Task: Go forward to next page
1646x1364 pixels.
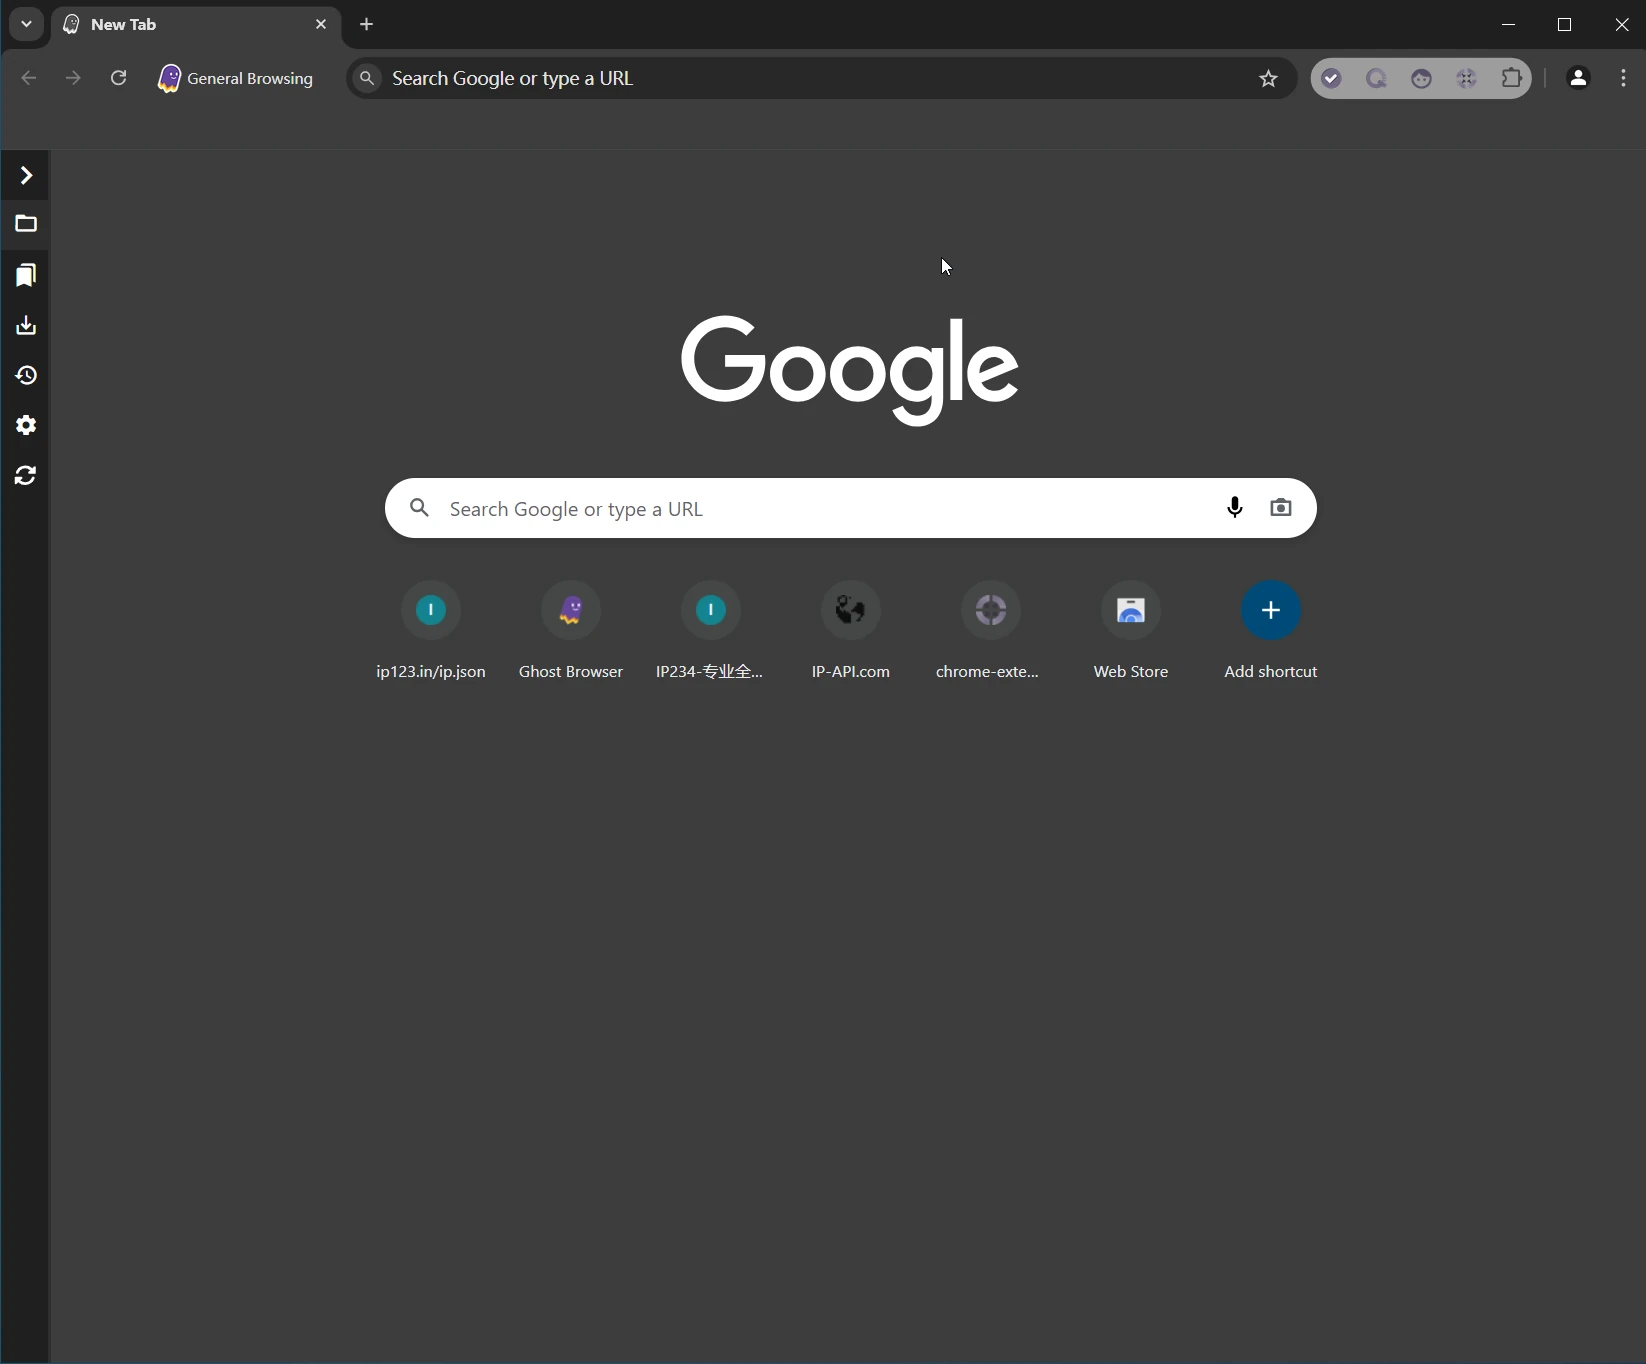Action: [x=73, y=78]
